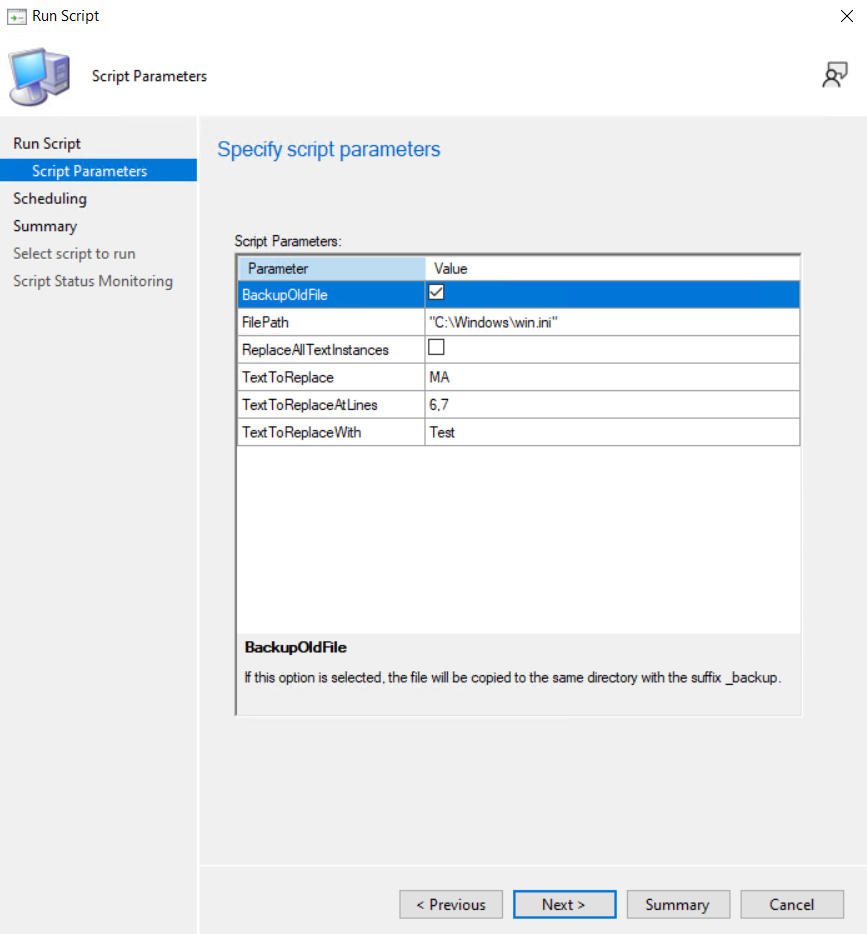
Task: Click the Next button
Action: coord(564,904)
